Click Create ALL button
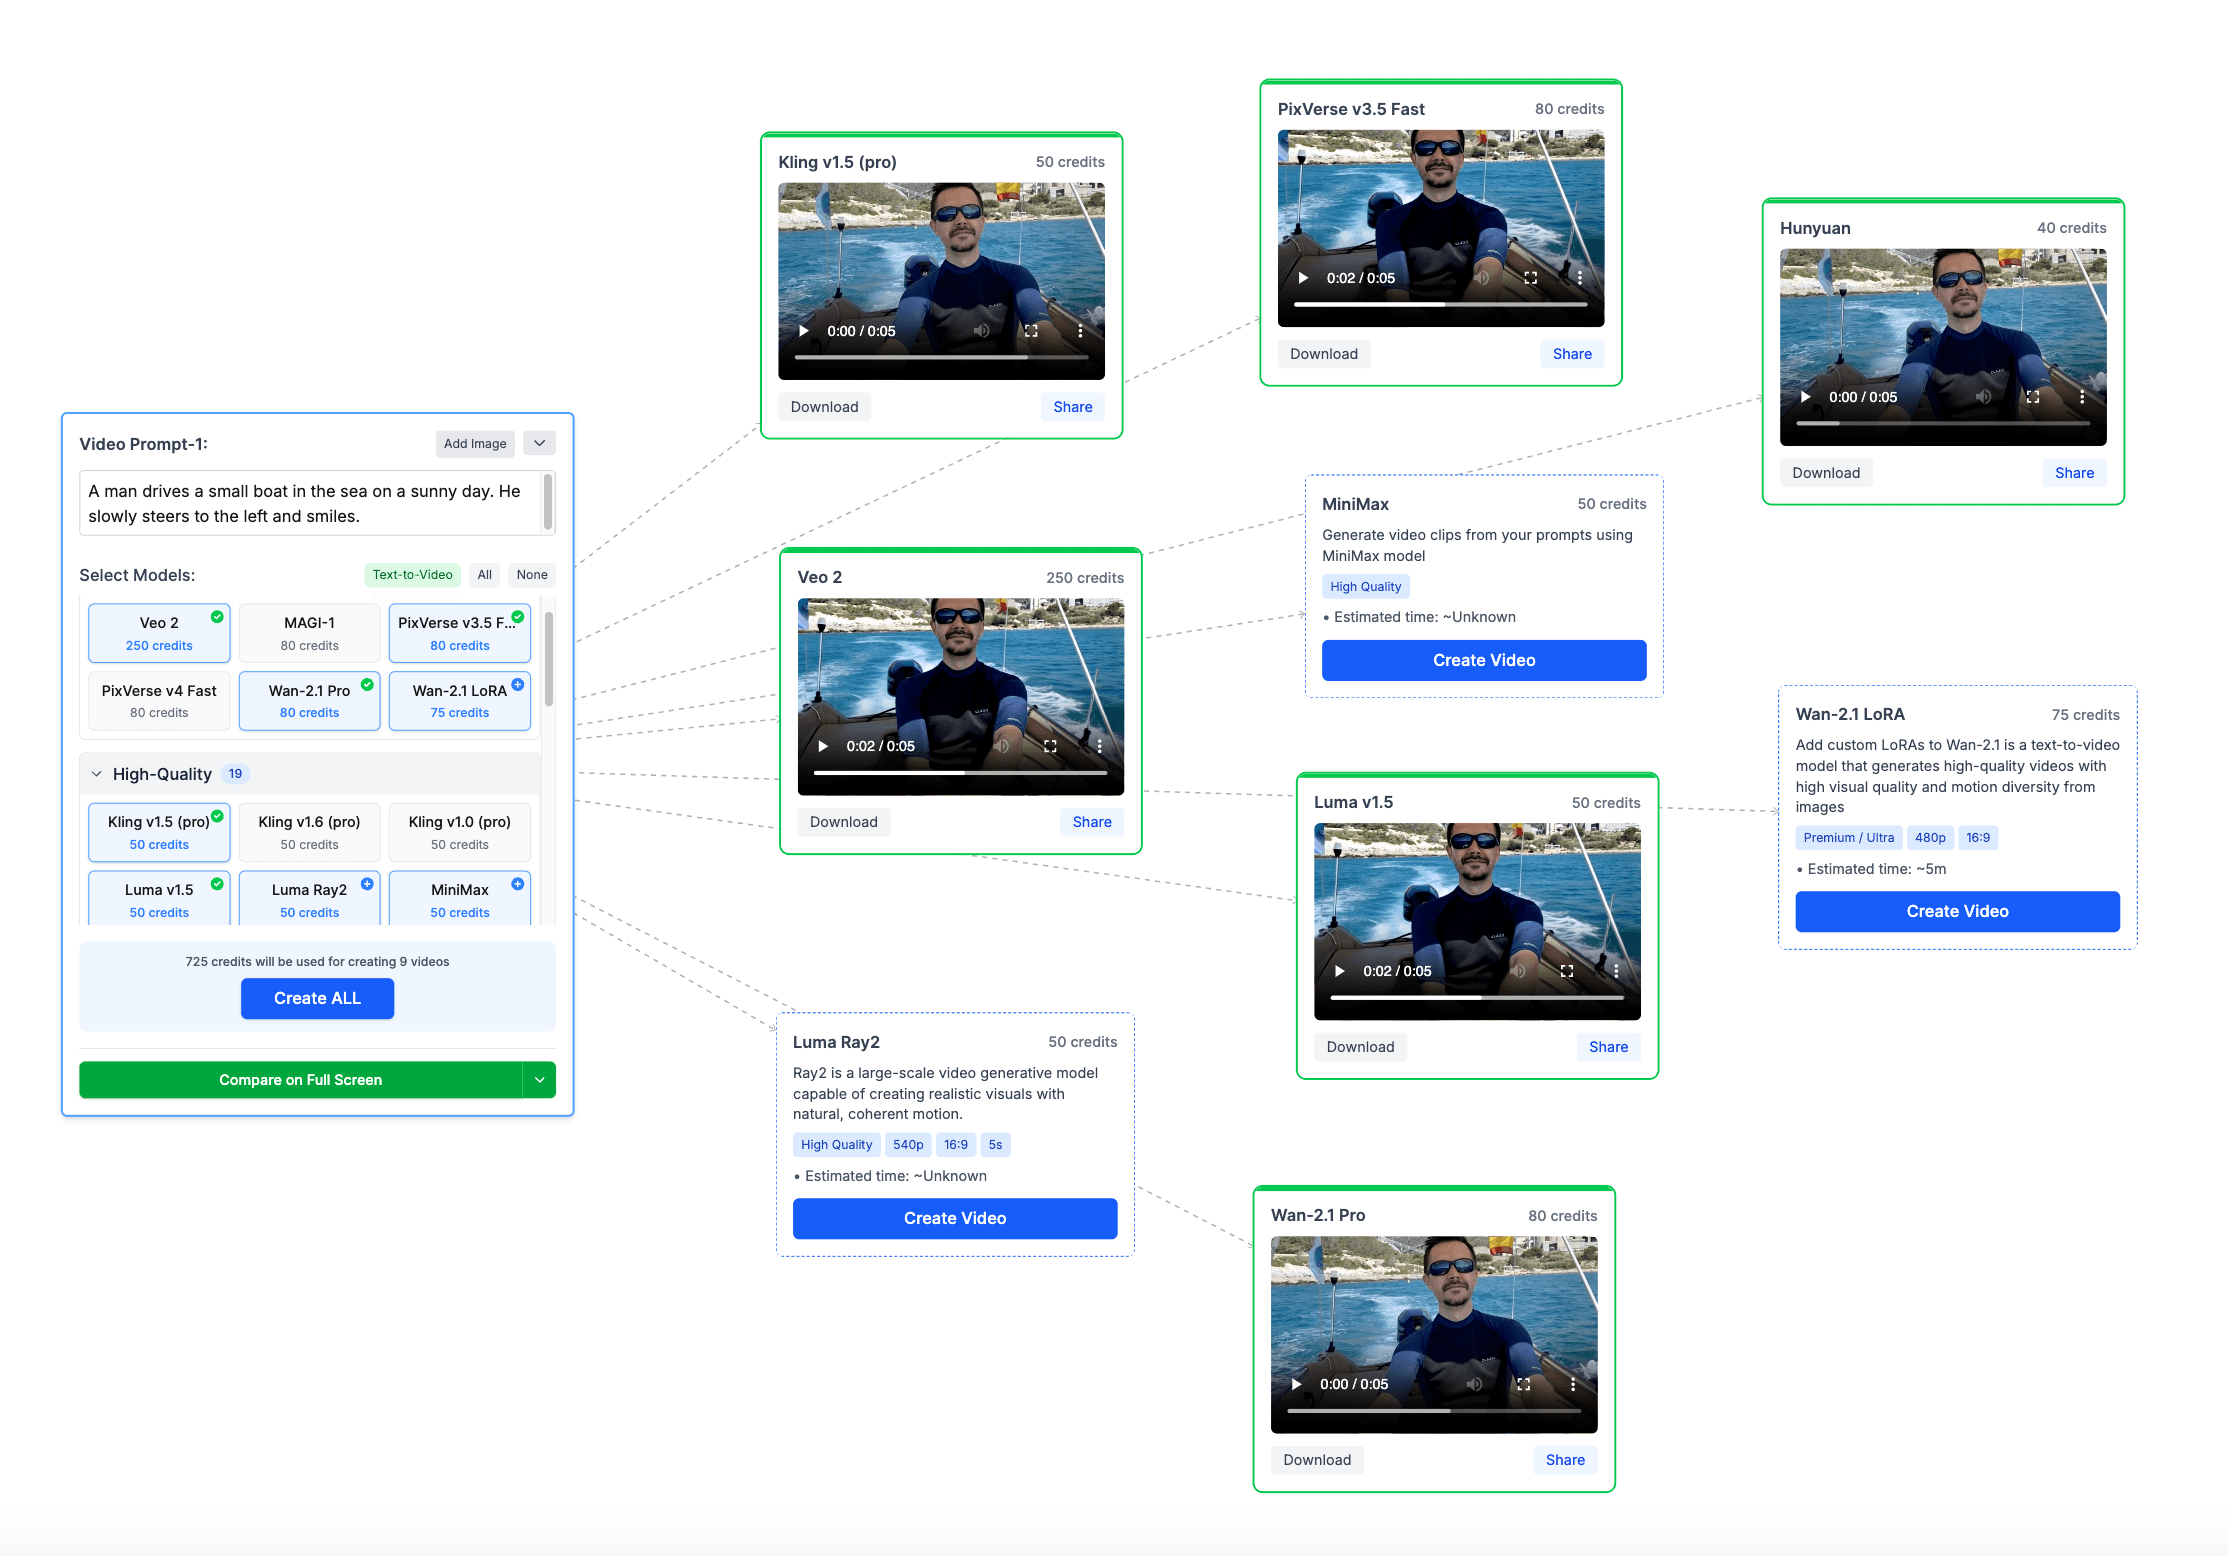 point(317,998)
